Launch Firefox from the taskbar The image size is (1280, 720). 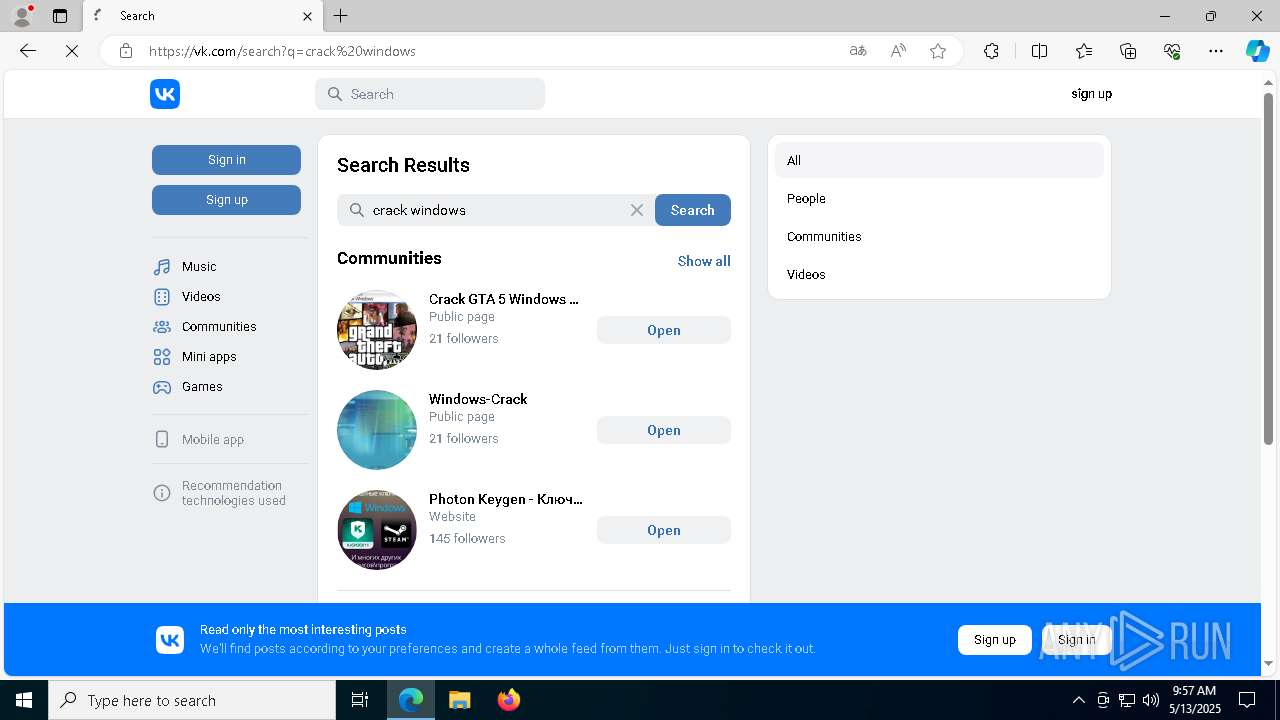[508, 700]
